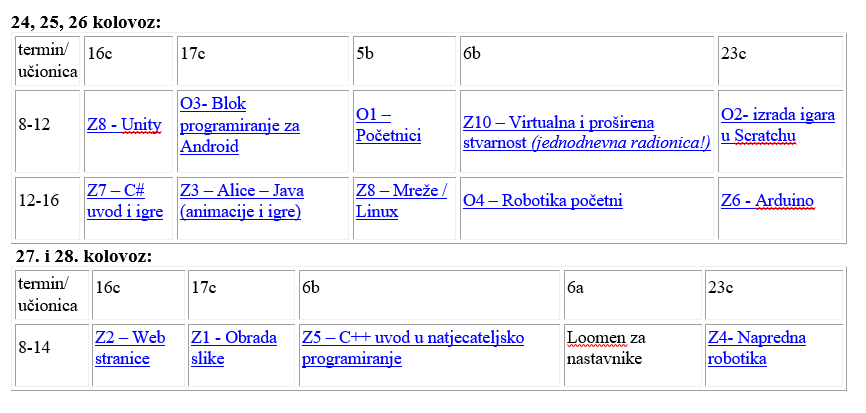Screen dimensions: 866x413
Task: Open Z4- Napredna robotika link
Action: (757, 348)
